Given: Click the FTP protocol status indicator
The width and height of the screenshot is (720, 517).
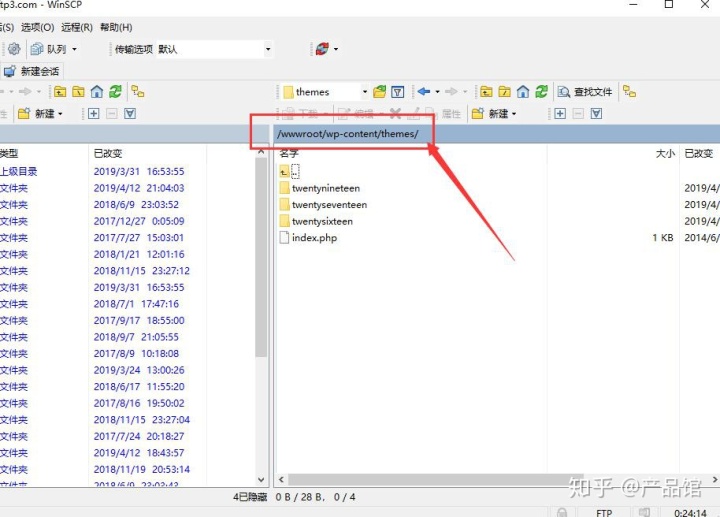Looking at the screenshot, I should tap(604, 512).
